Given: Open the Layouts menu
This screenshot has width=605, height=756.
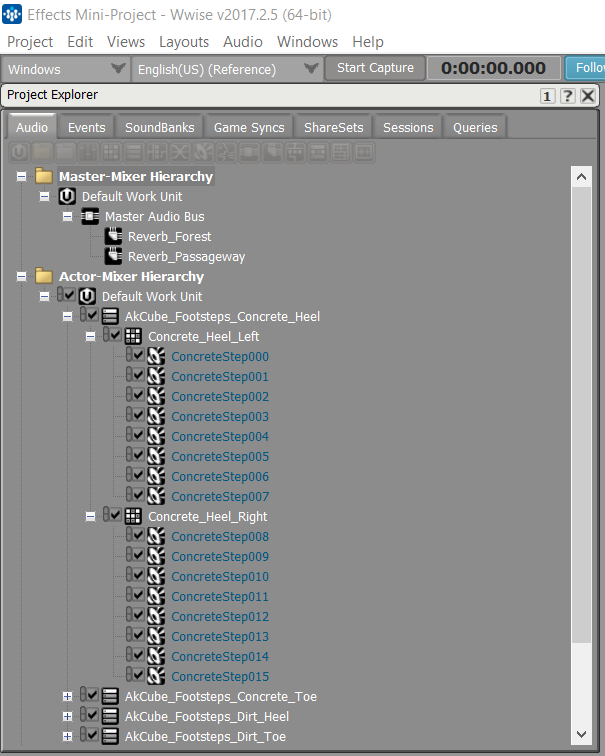Looking at the screenshot, I should (184, 42).
